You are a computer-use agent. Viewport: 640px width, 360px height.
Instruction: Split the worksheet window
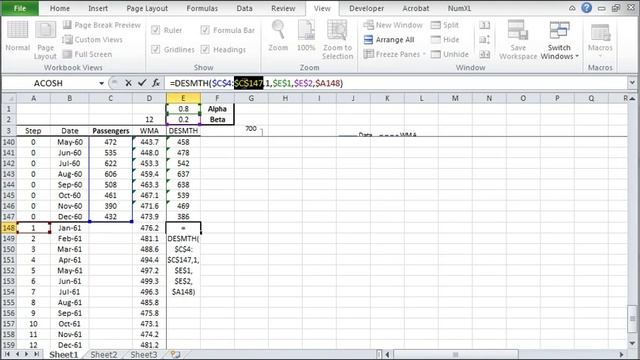445,25
